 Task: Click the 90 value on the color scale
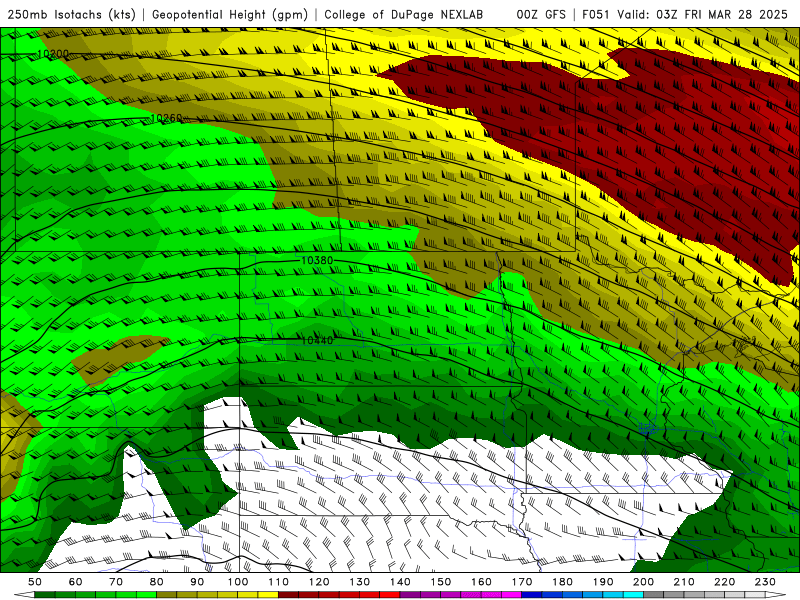[197, 582]
